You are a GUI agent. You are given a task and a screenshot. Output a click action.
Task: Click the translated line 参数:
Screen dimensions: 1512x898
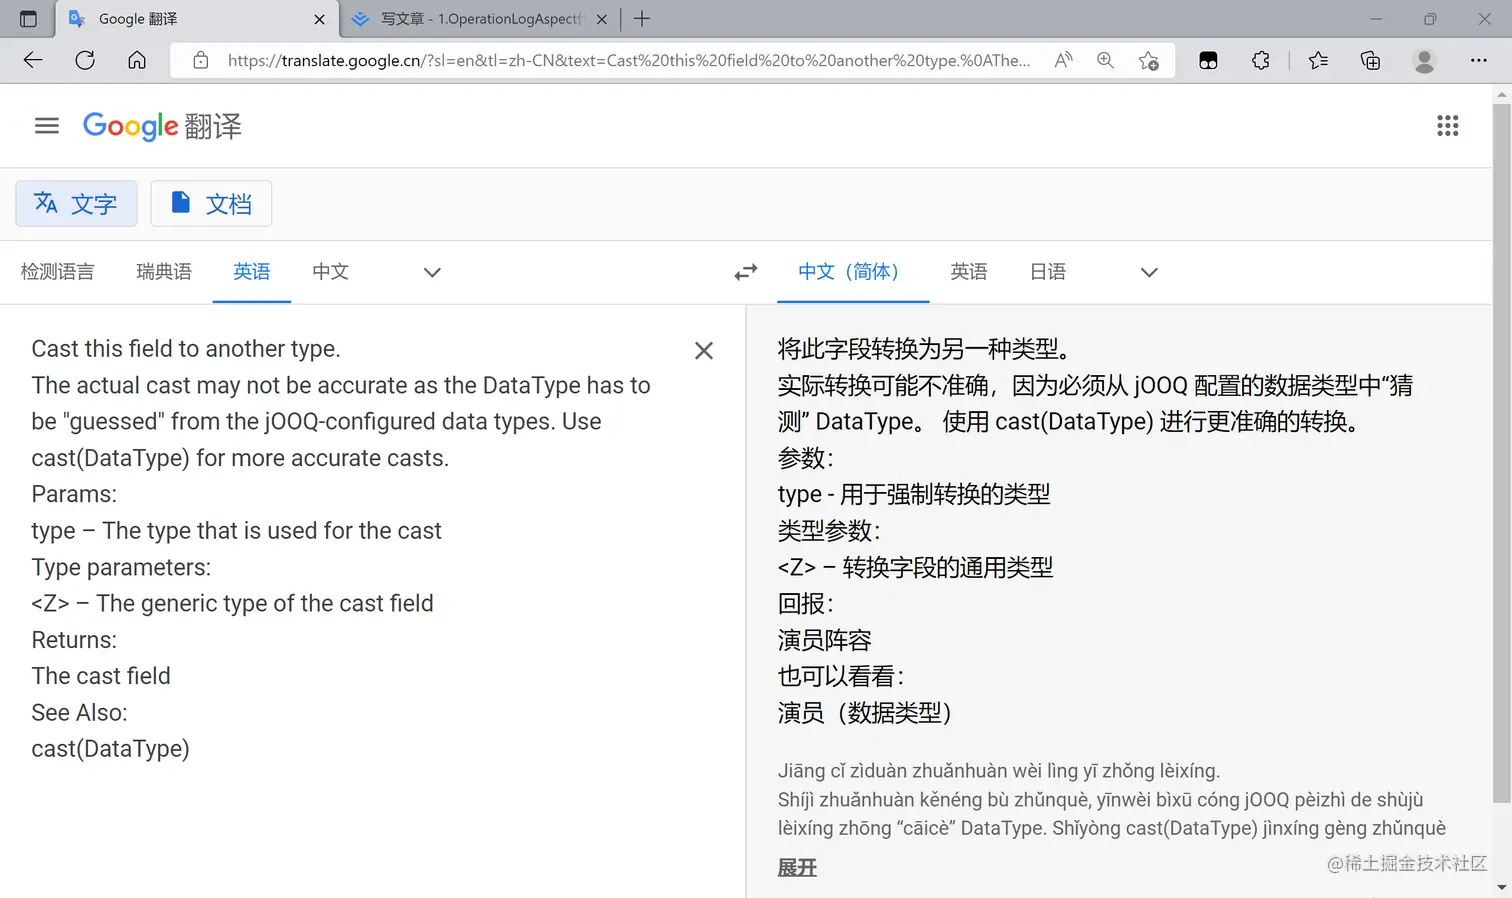(x=806, y=458)
